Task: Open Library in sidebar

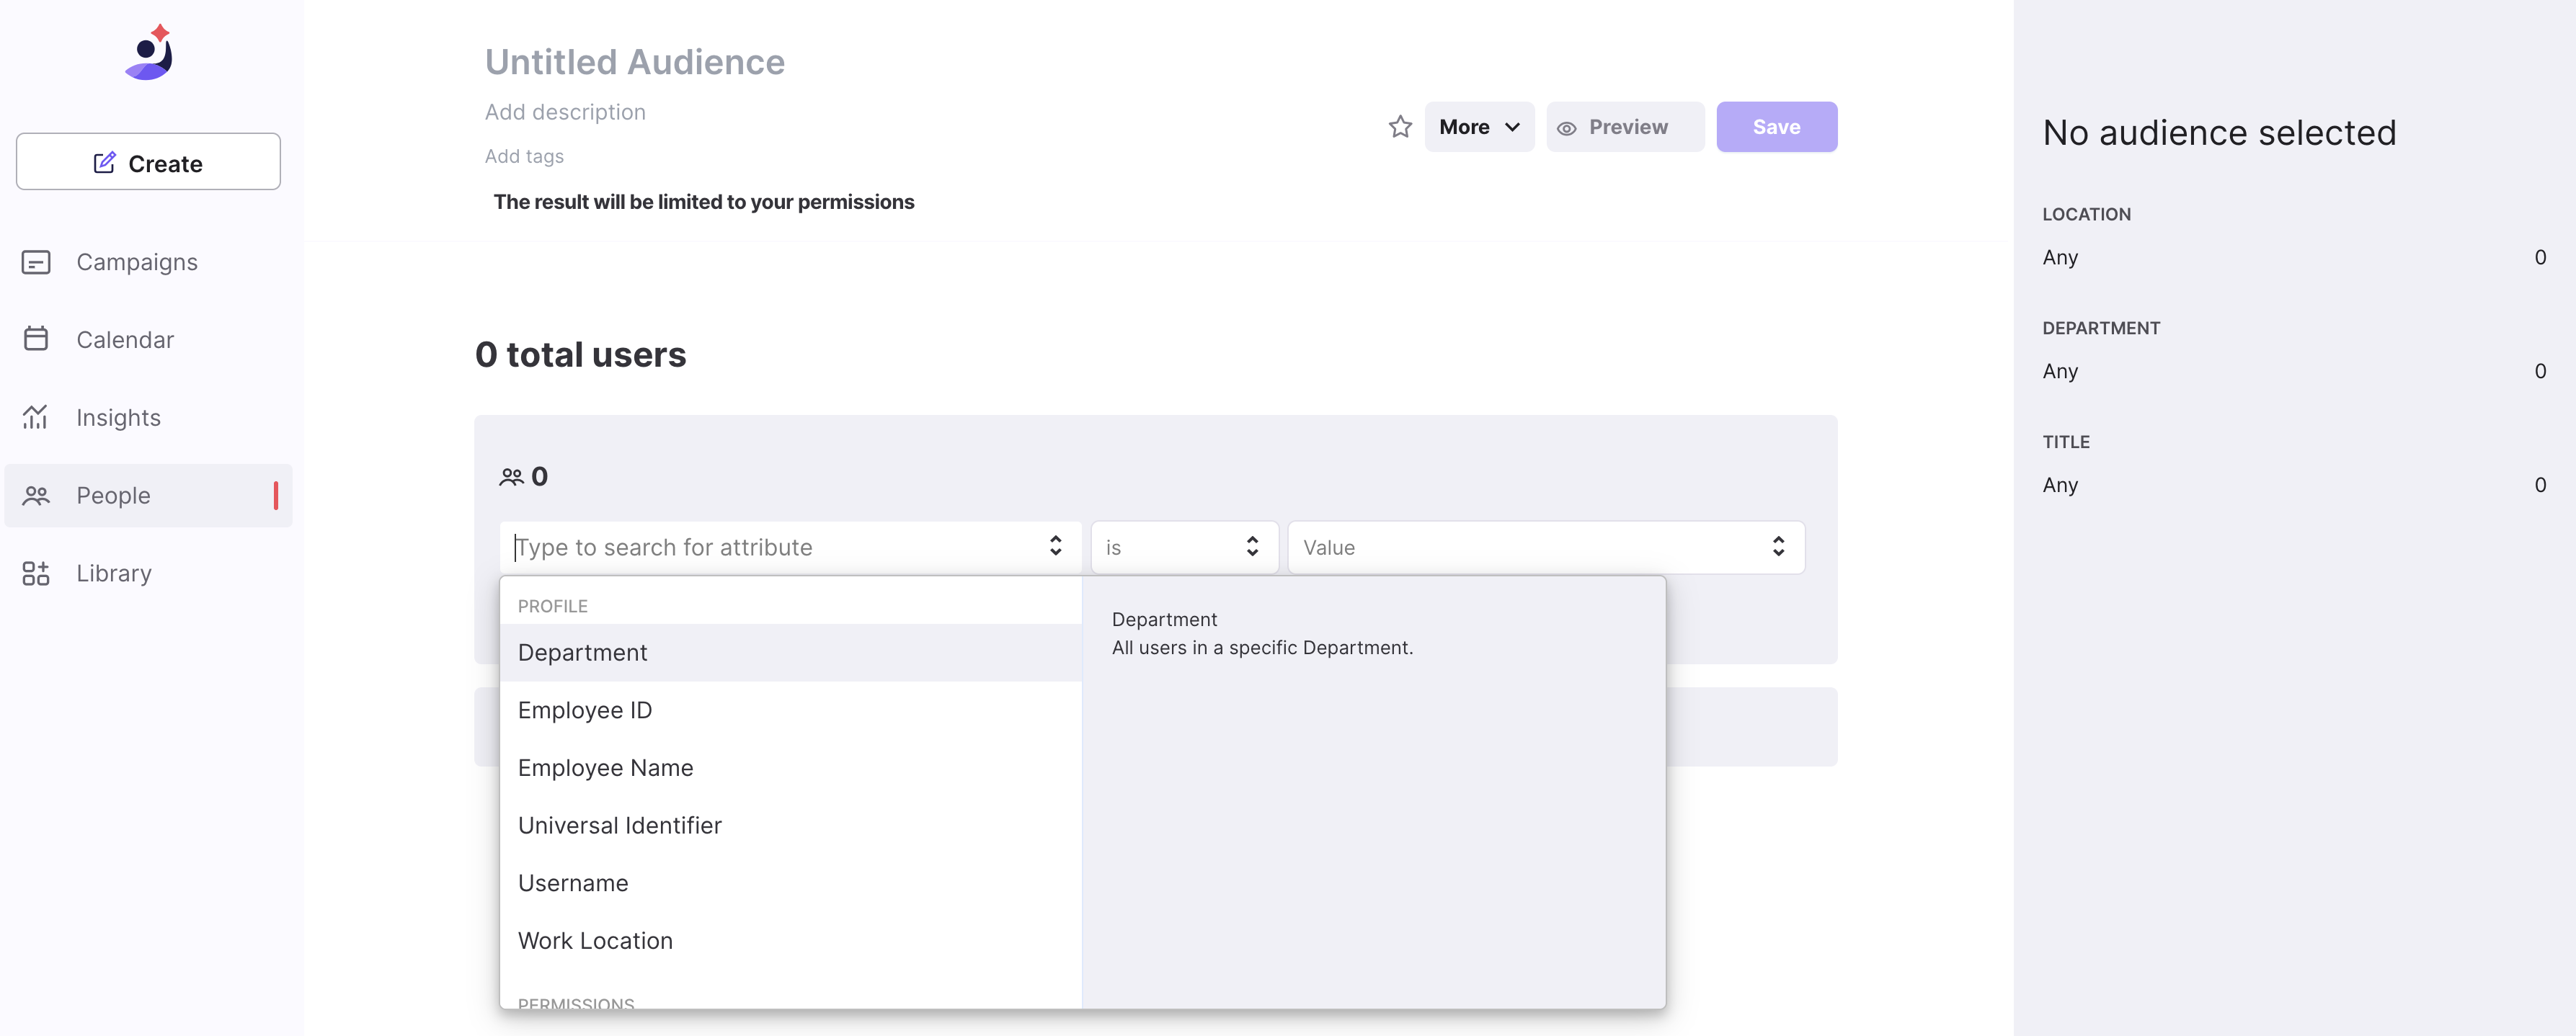Action: [148, 573]
